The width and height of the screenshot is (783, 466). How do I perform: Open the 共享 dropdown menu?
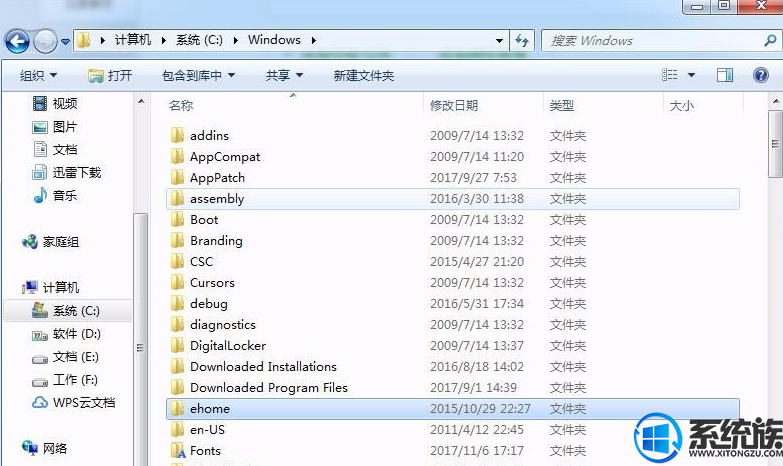[x=284, y=75]
